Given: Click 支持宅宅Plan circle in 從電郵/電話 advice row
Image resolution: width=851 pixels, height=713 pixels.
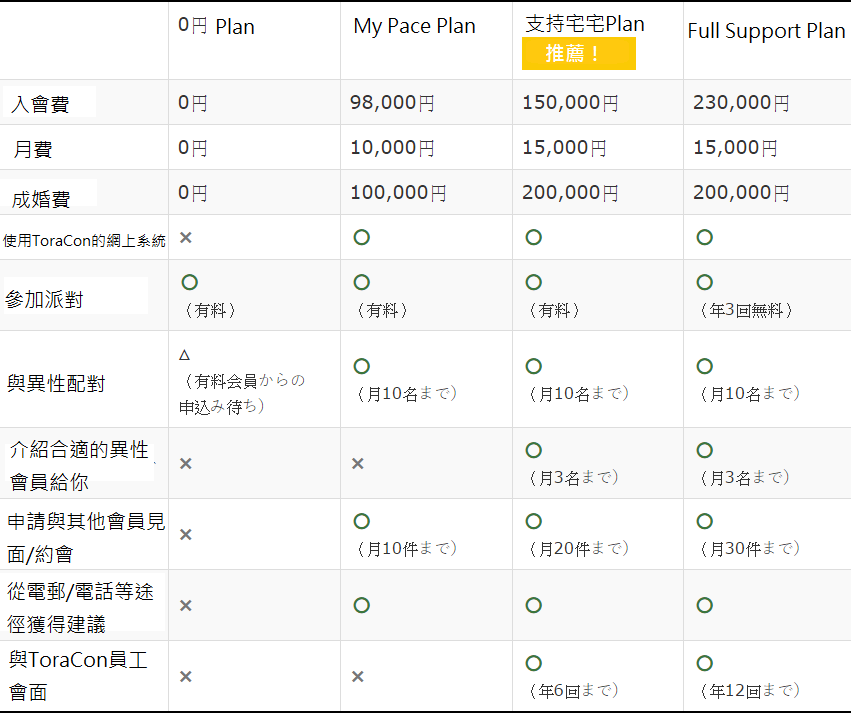Looking at the screenshot, I should tap(534, 605).
